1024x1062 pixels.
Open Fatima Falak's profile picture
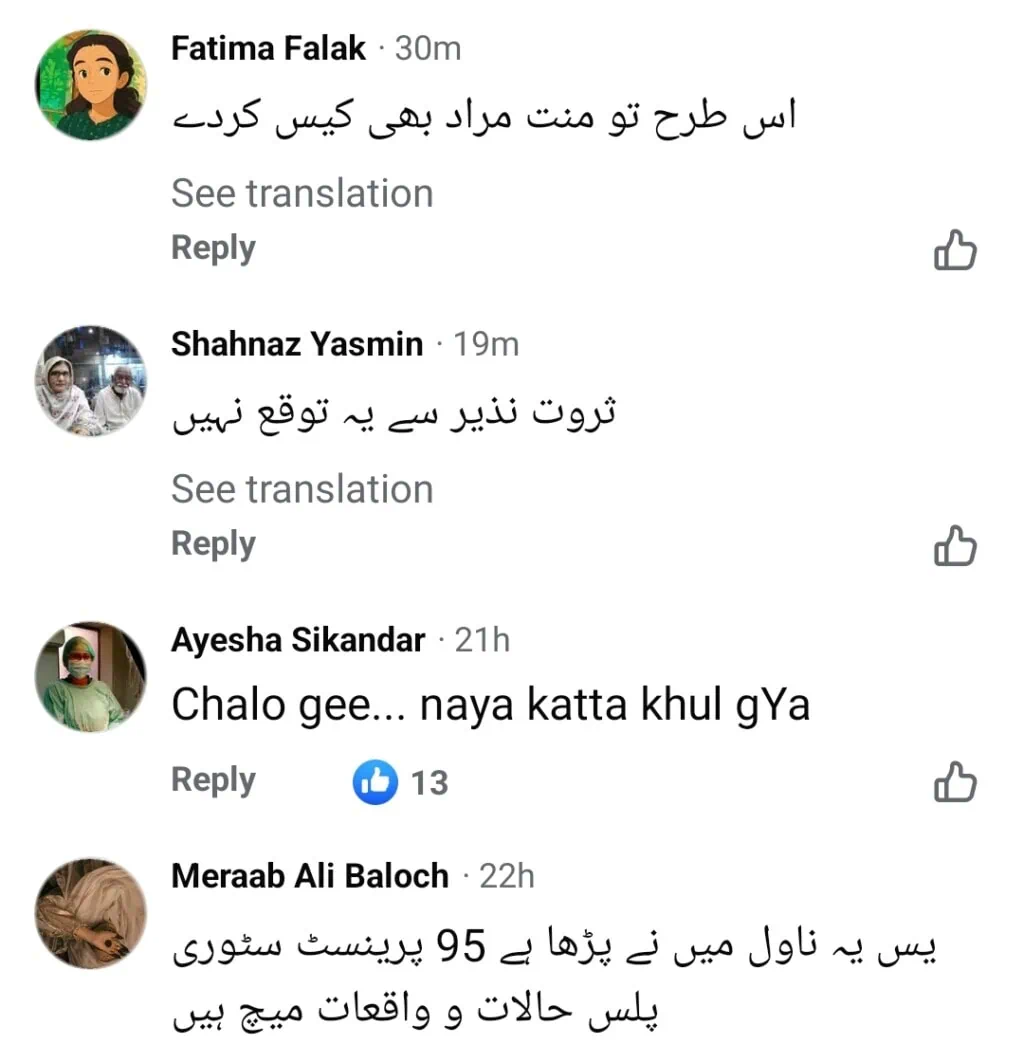pos(91,84)
